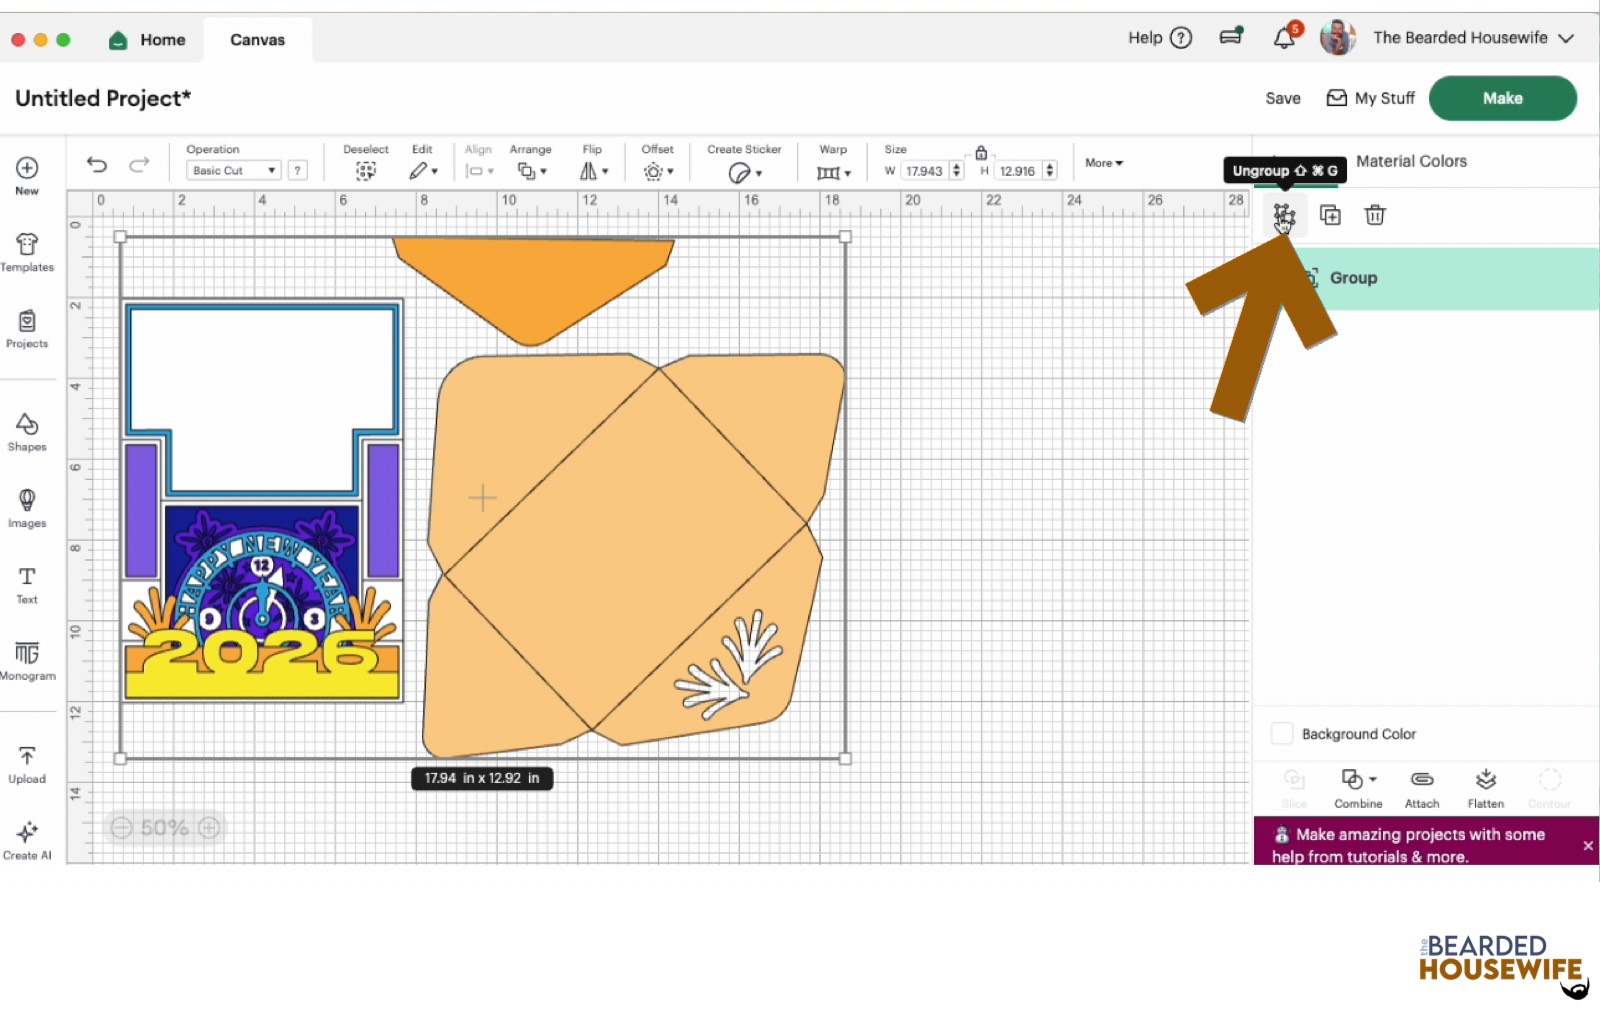The width and height of the screenshot is (1600, 1017).
Task: Toggle the size aspect ratio lock
Action: (980, 153)
